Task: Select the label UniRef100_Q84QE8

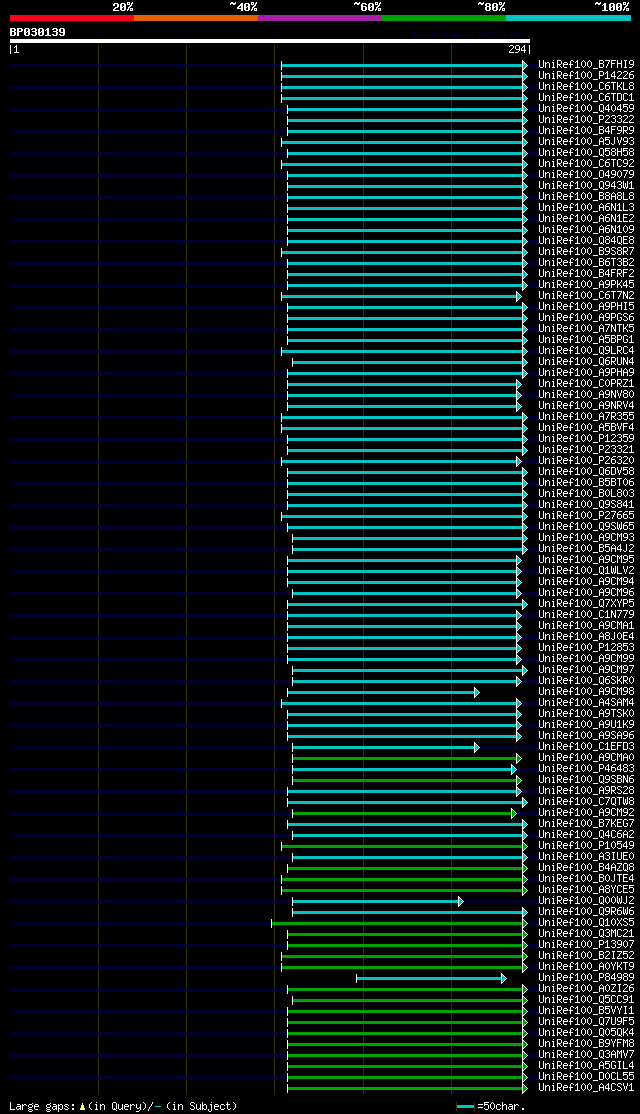Action: pos(586,241)
